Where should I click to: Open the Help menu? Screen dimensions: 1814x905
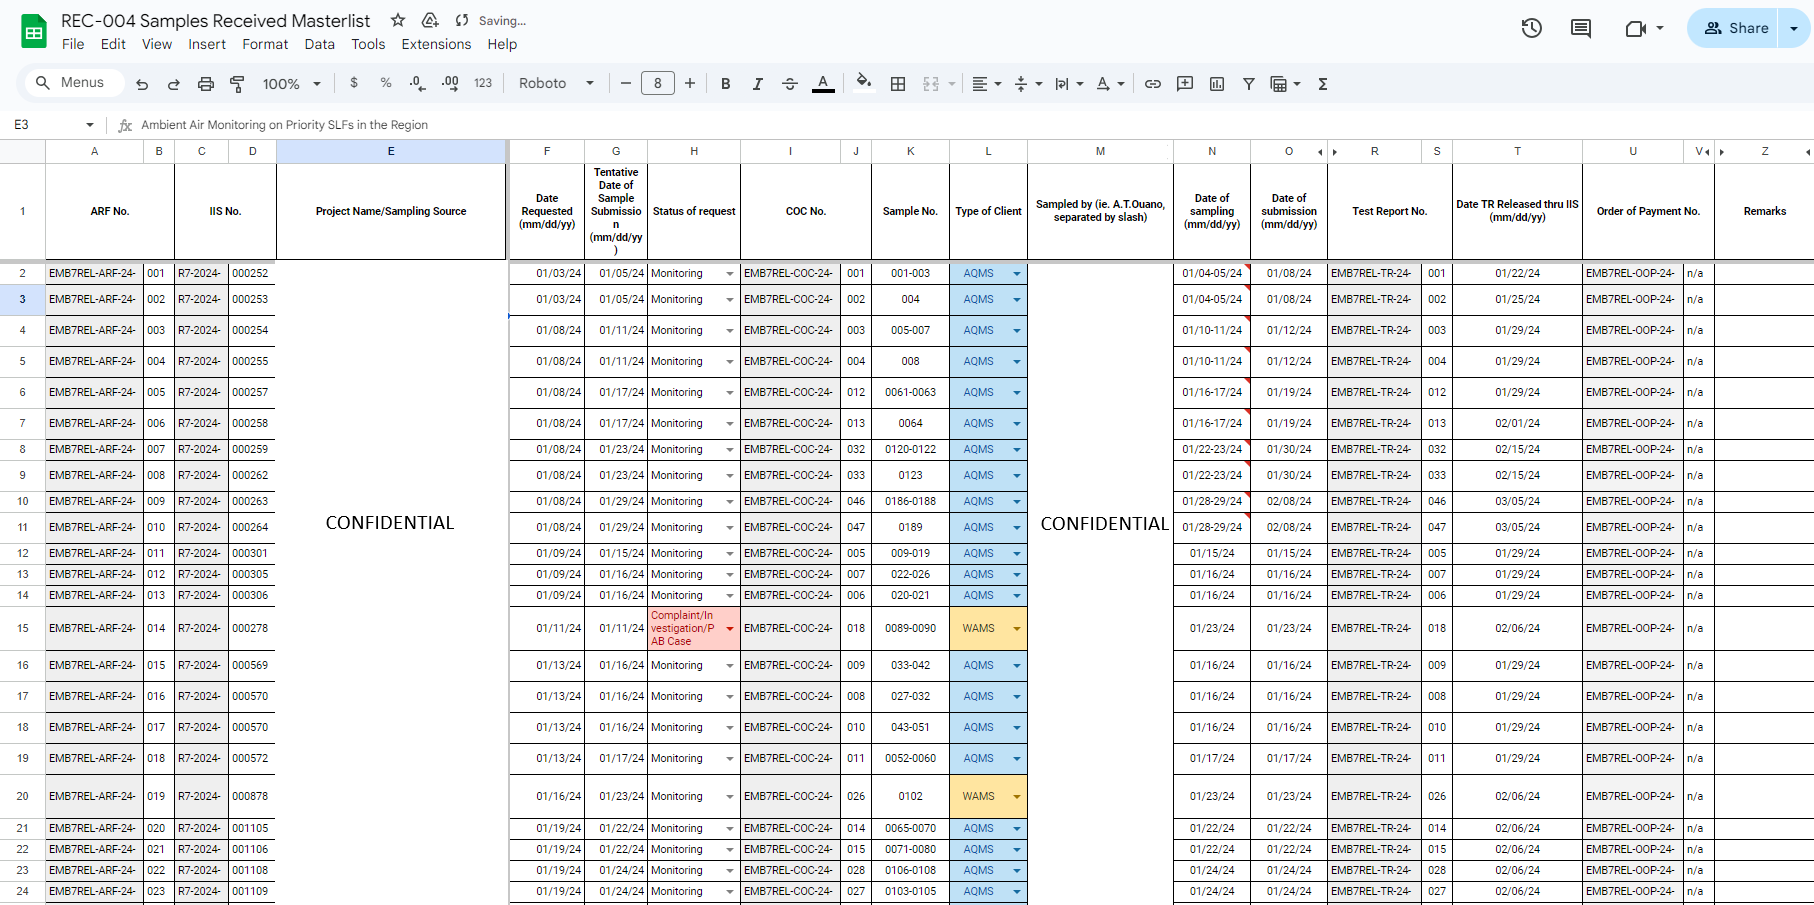pyautogui.click(x=502, y=44)
